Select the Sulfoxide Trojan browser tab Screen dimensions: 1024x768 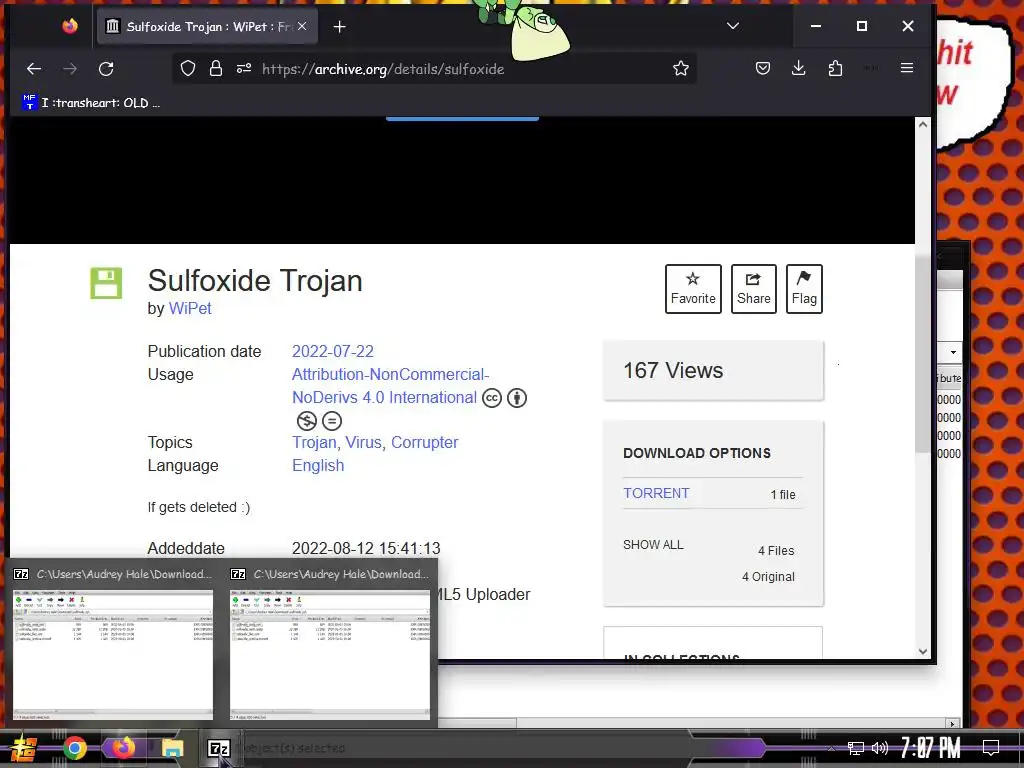coord(207,26)
